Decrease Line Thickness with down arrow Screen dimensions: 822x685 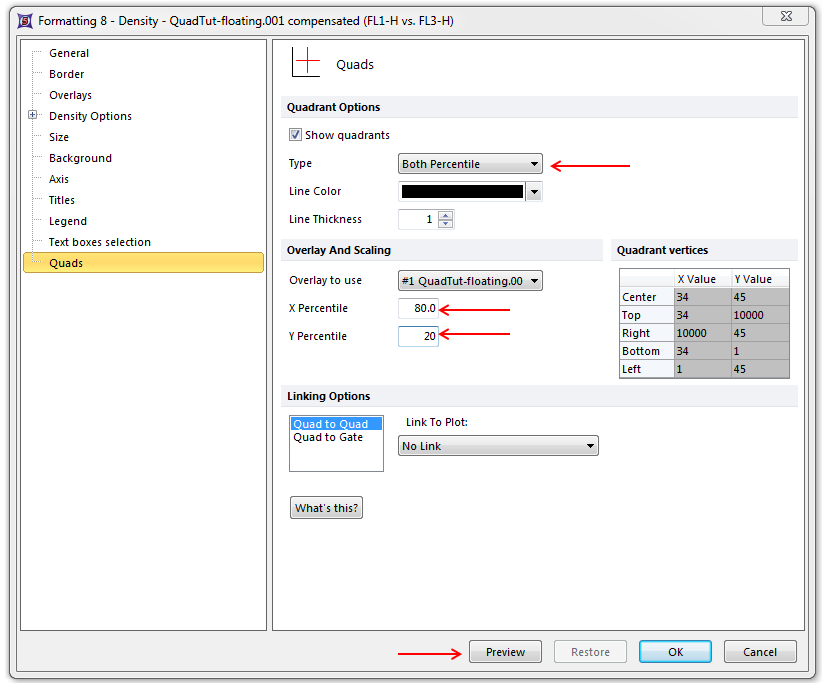point(445,224)
